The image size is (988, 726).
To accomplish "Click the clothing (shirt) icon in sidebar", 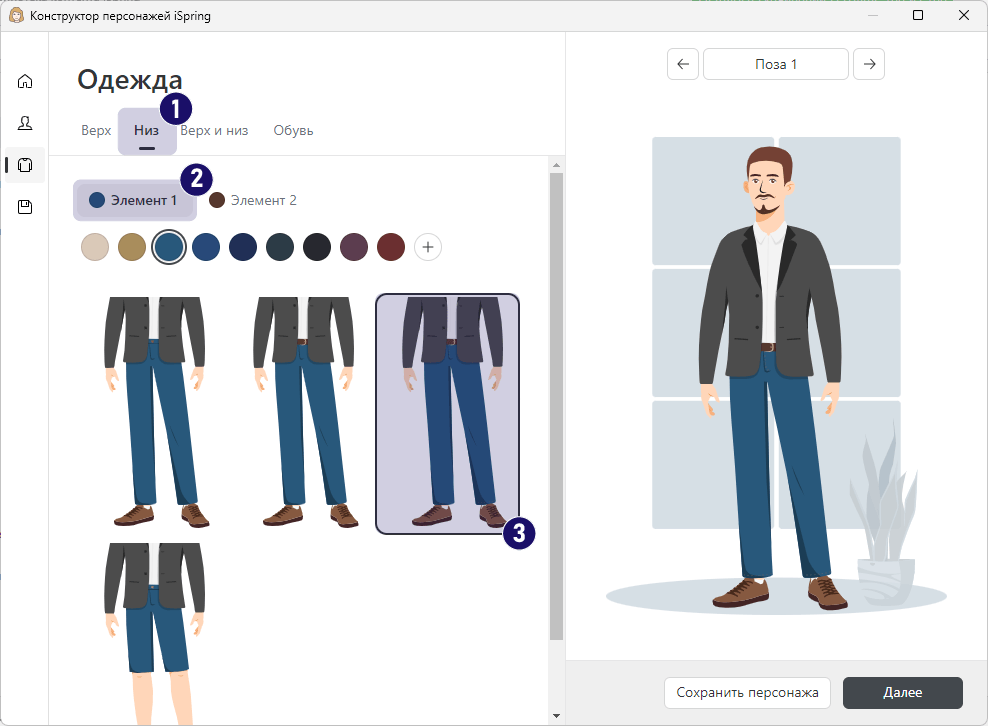I will [24, 165].
